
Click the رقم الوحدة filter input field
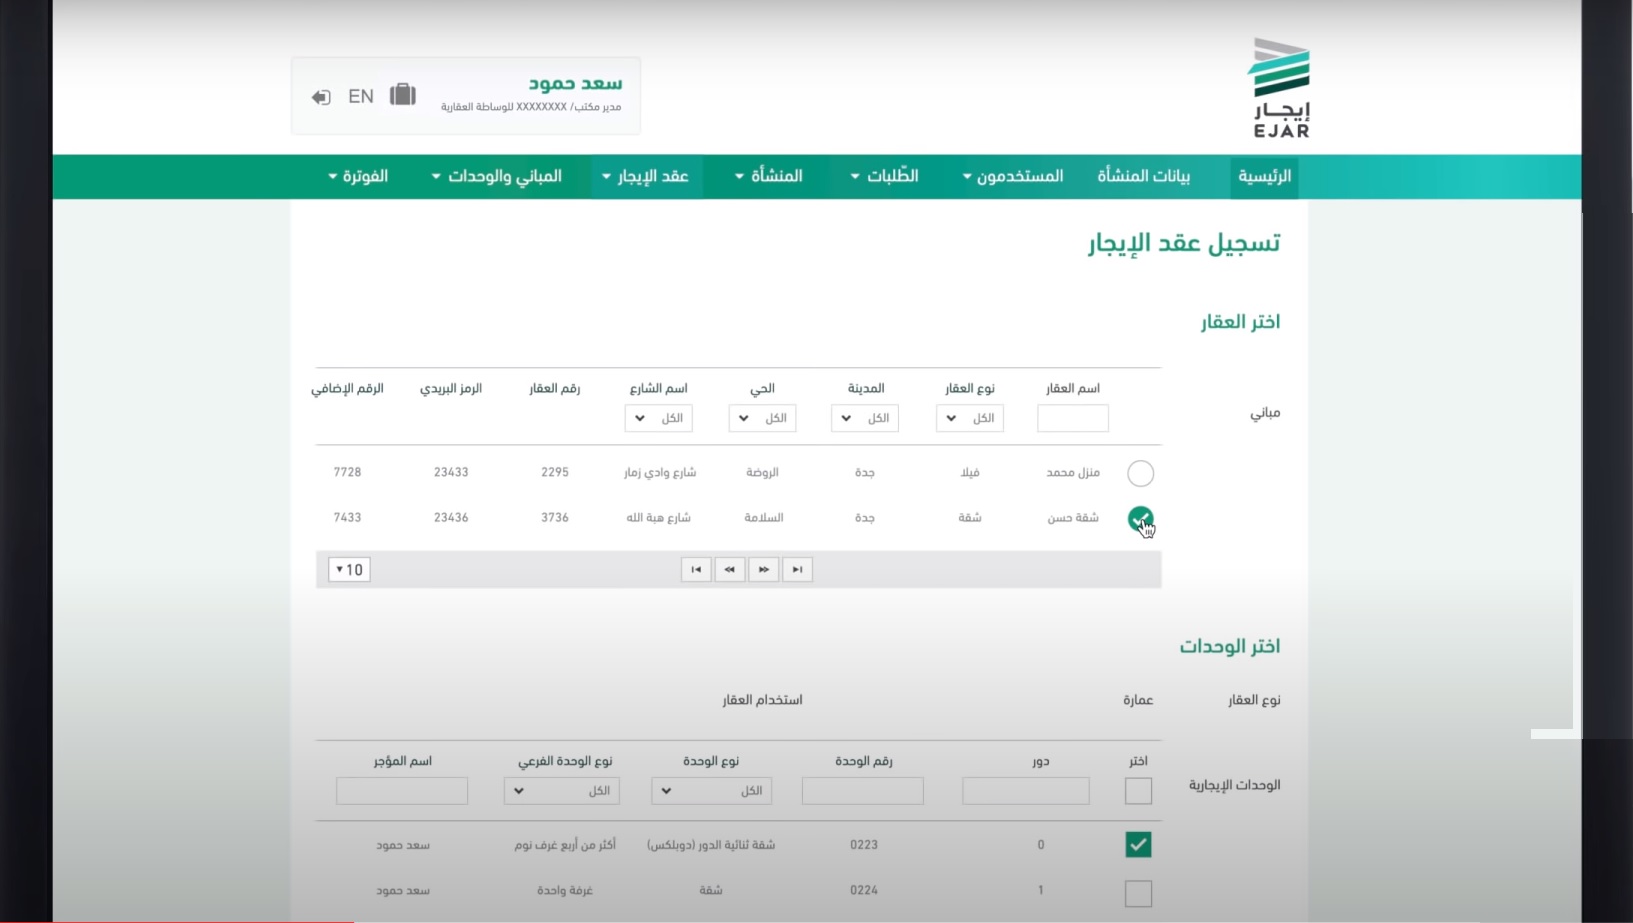862,791
